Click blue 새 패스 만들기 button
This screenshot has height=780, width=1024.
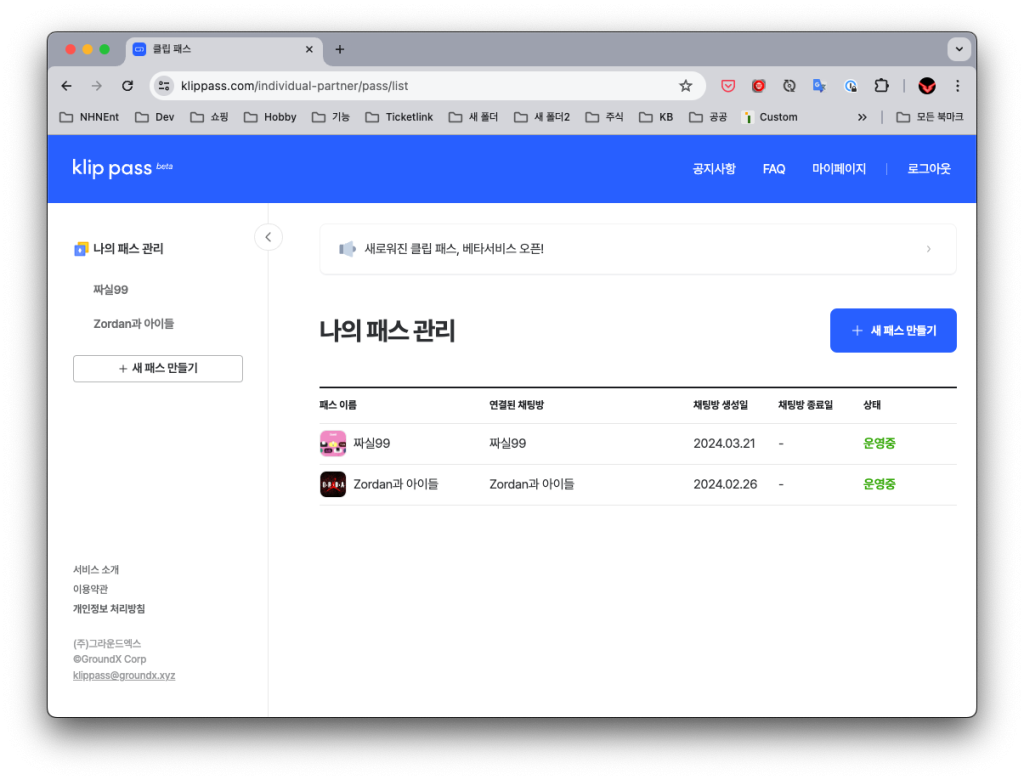(893, 331)
